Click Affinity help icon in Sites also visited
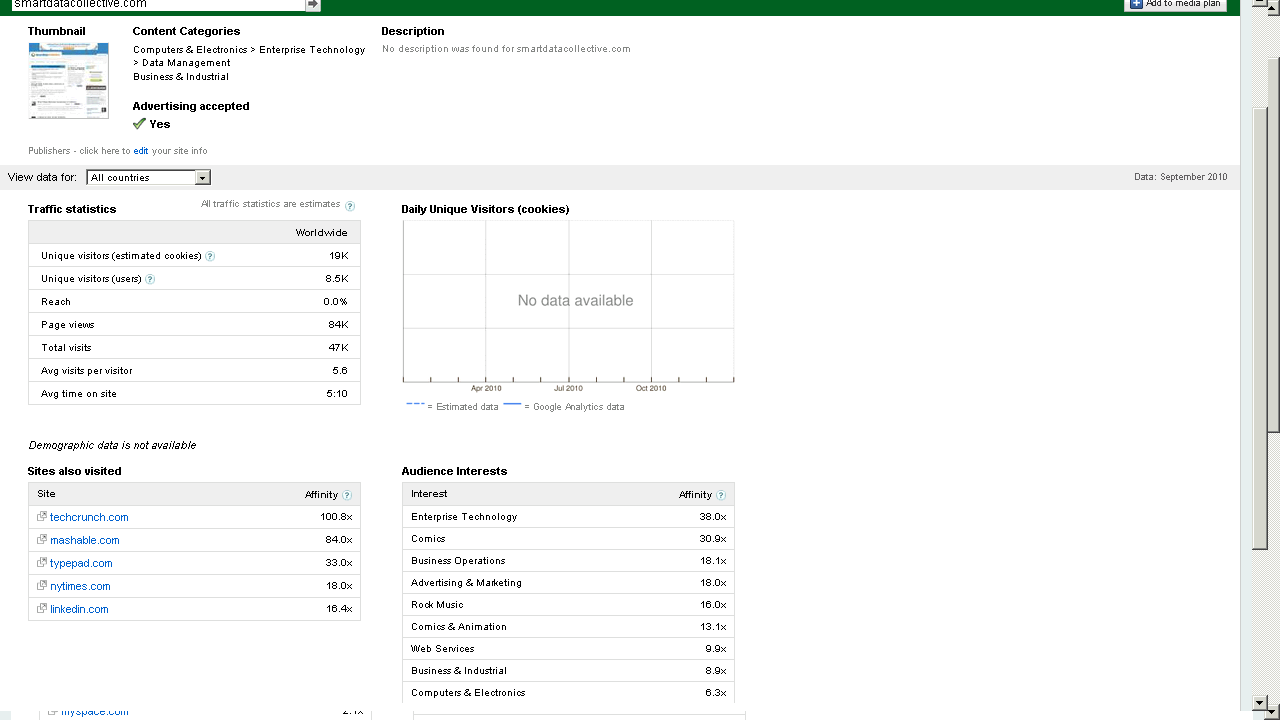This screenshot has width=1280, height=720. click(x=347, y=495)
